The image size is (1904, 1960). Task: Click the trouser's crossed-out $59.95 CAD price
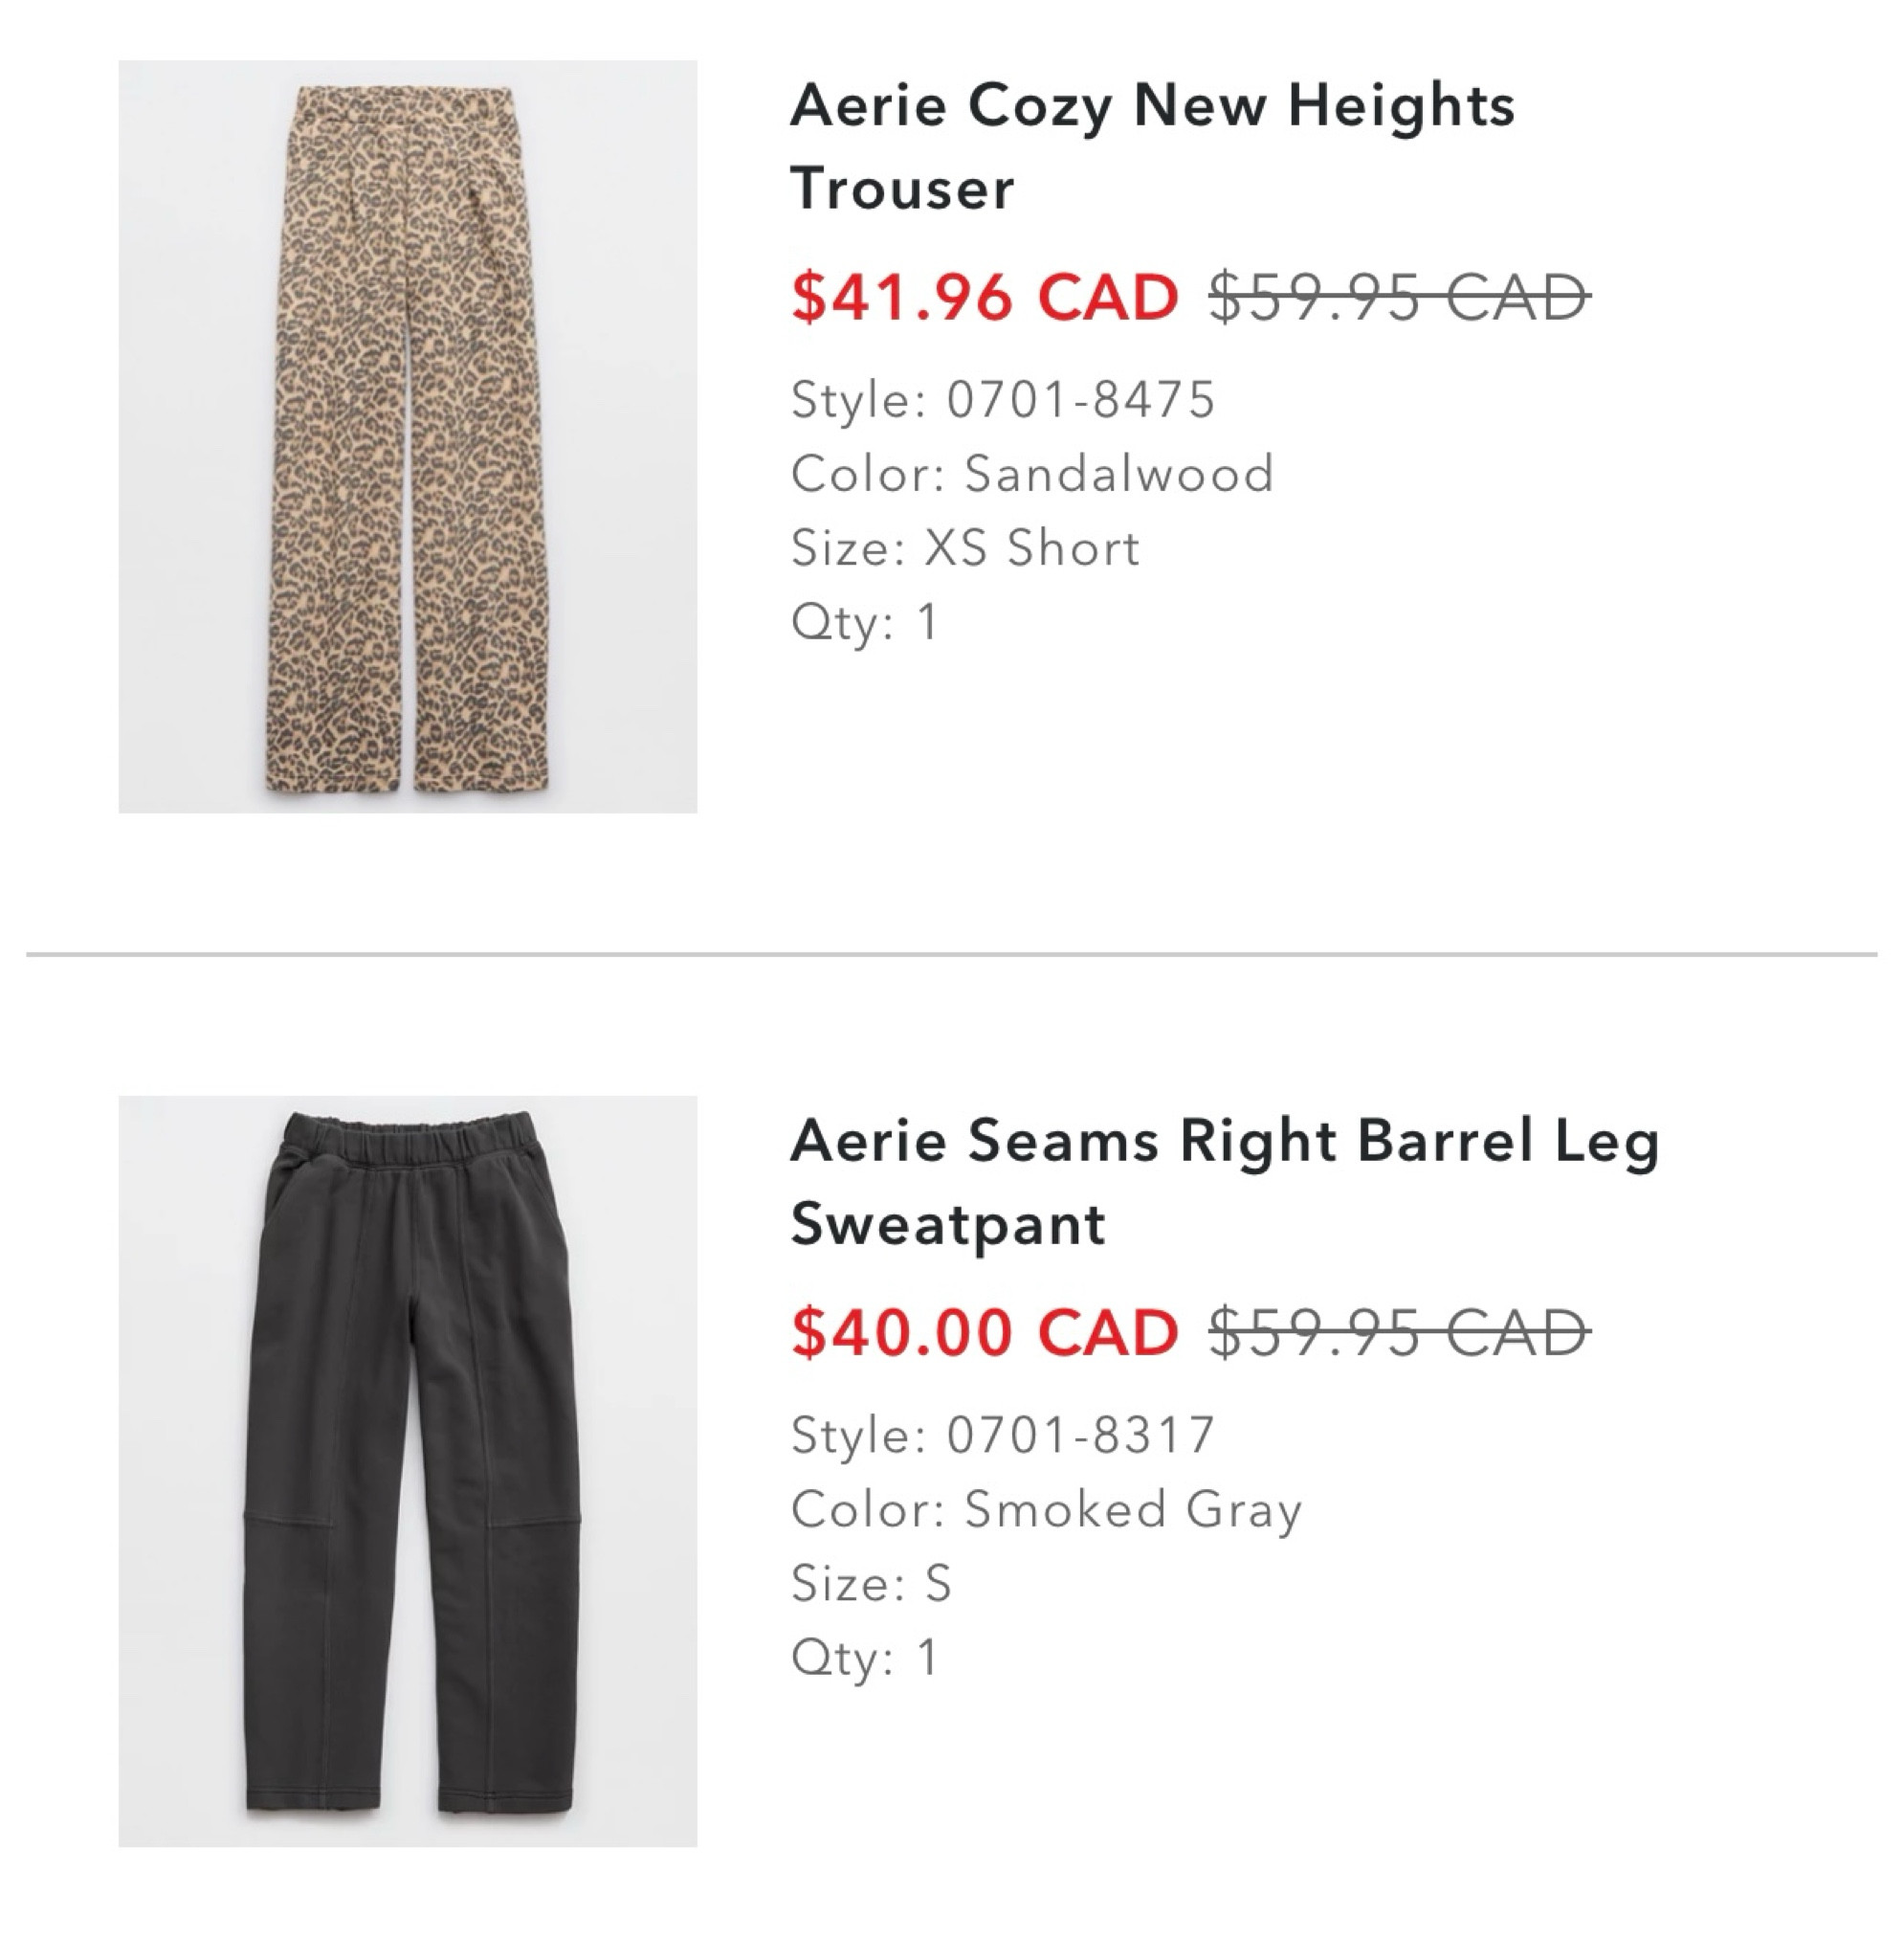click(x=1398, y=297)
